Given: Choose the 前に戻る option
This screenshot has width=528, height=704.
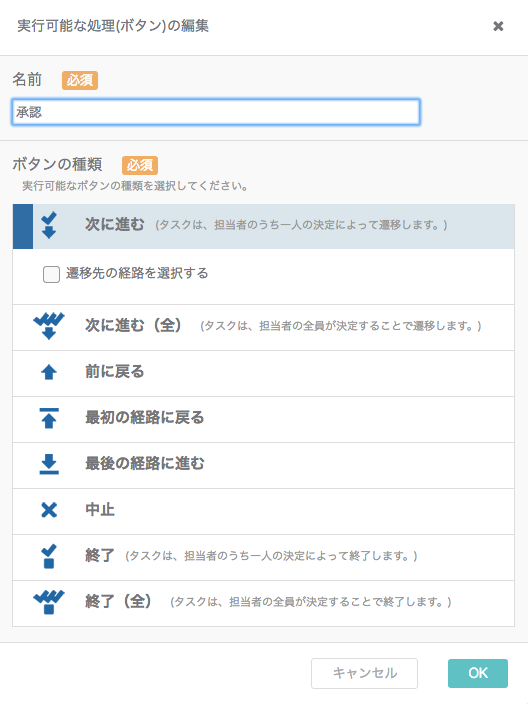Looking at the screenshot, I should pyautogui.click(x=264, y=374).
